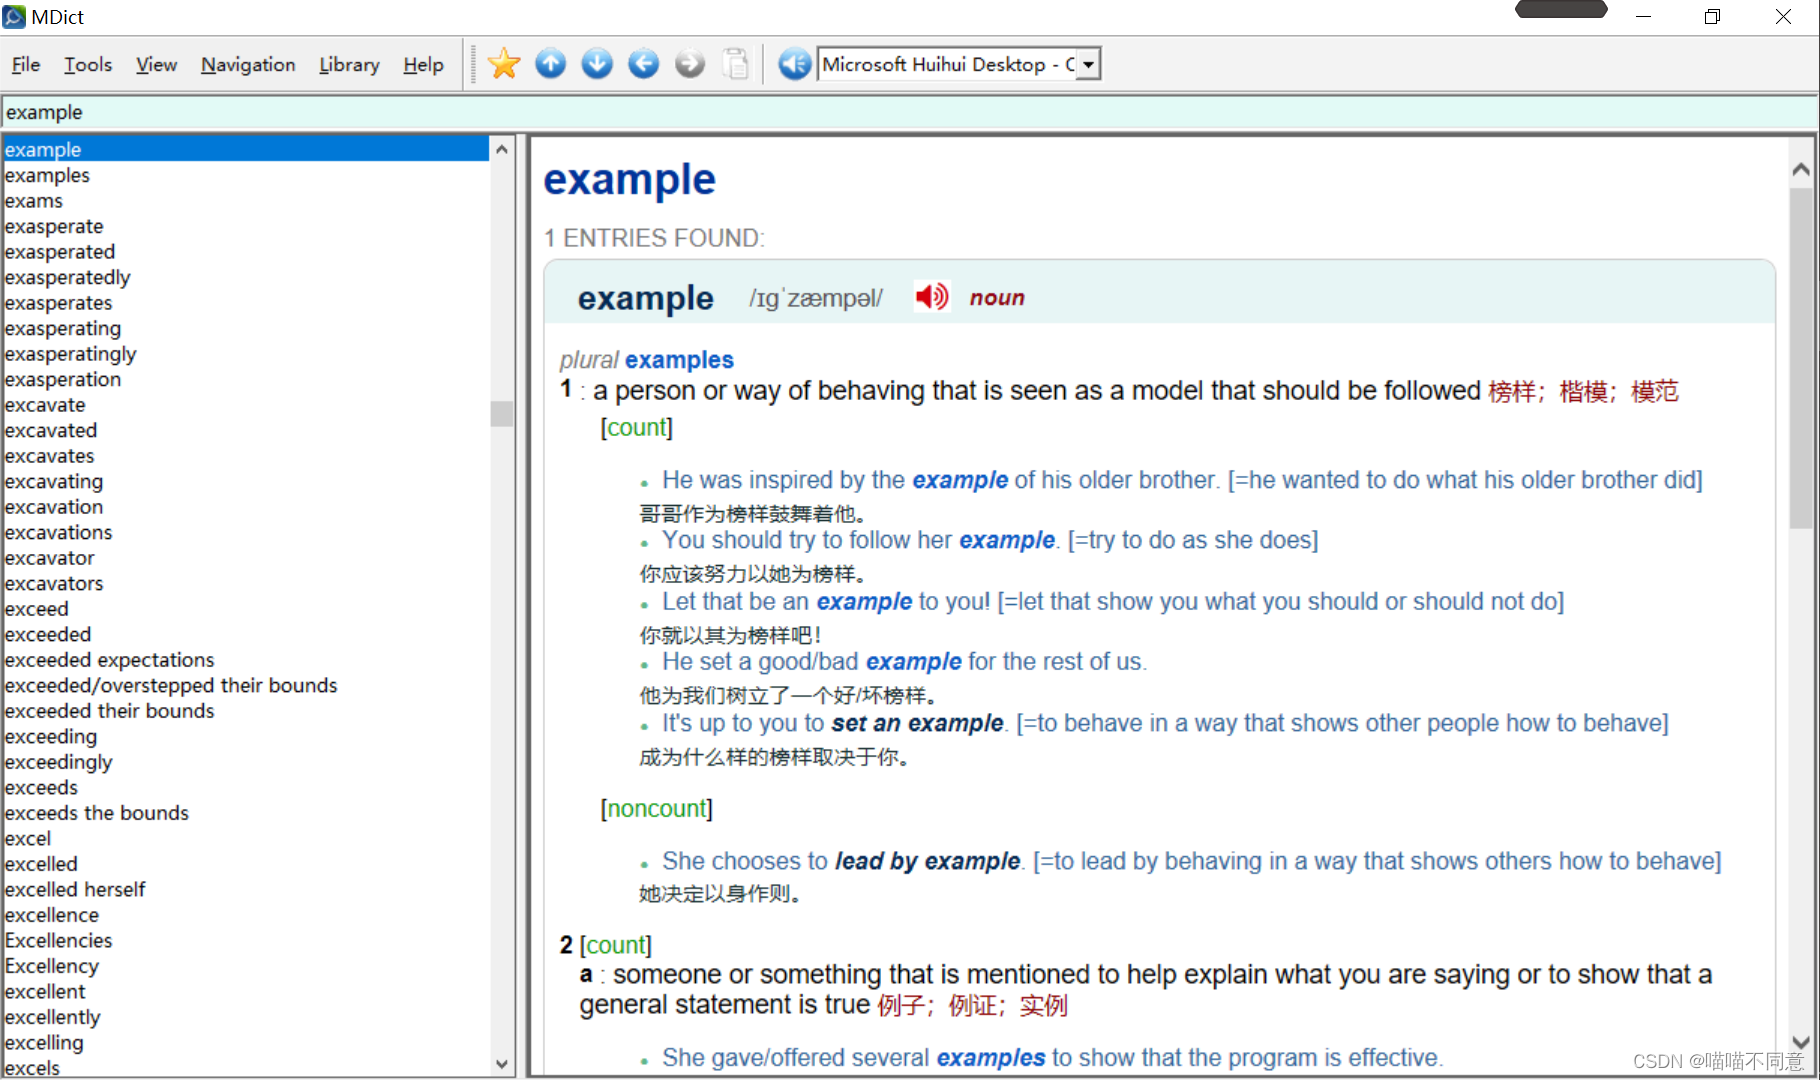Viewport: 1820px width, 1080px height.
Task: Click the blue speaker speech icon
Action: pyautogui.click(x=794, y=64)
